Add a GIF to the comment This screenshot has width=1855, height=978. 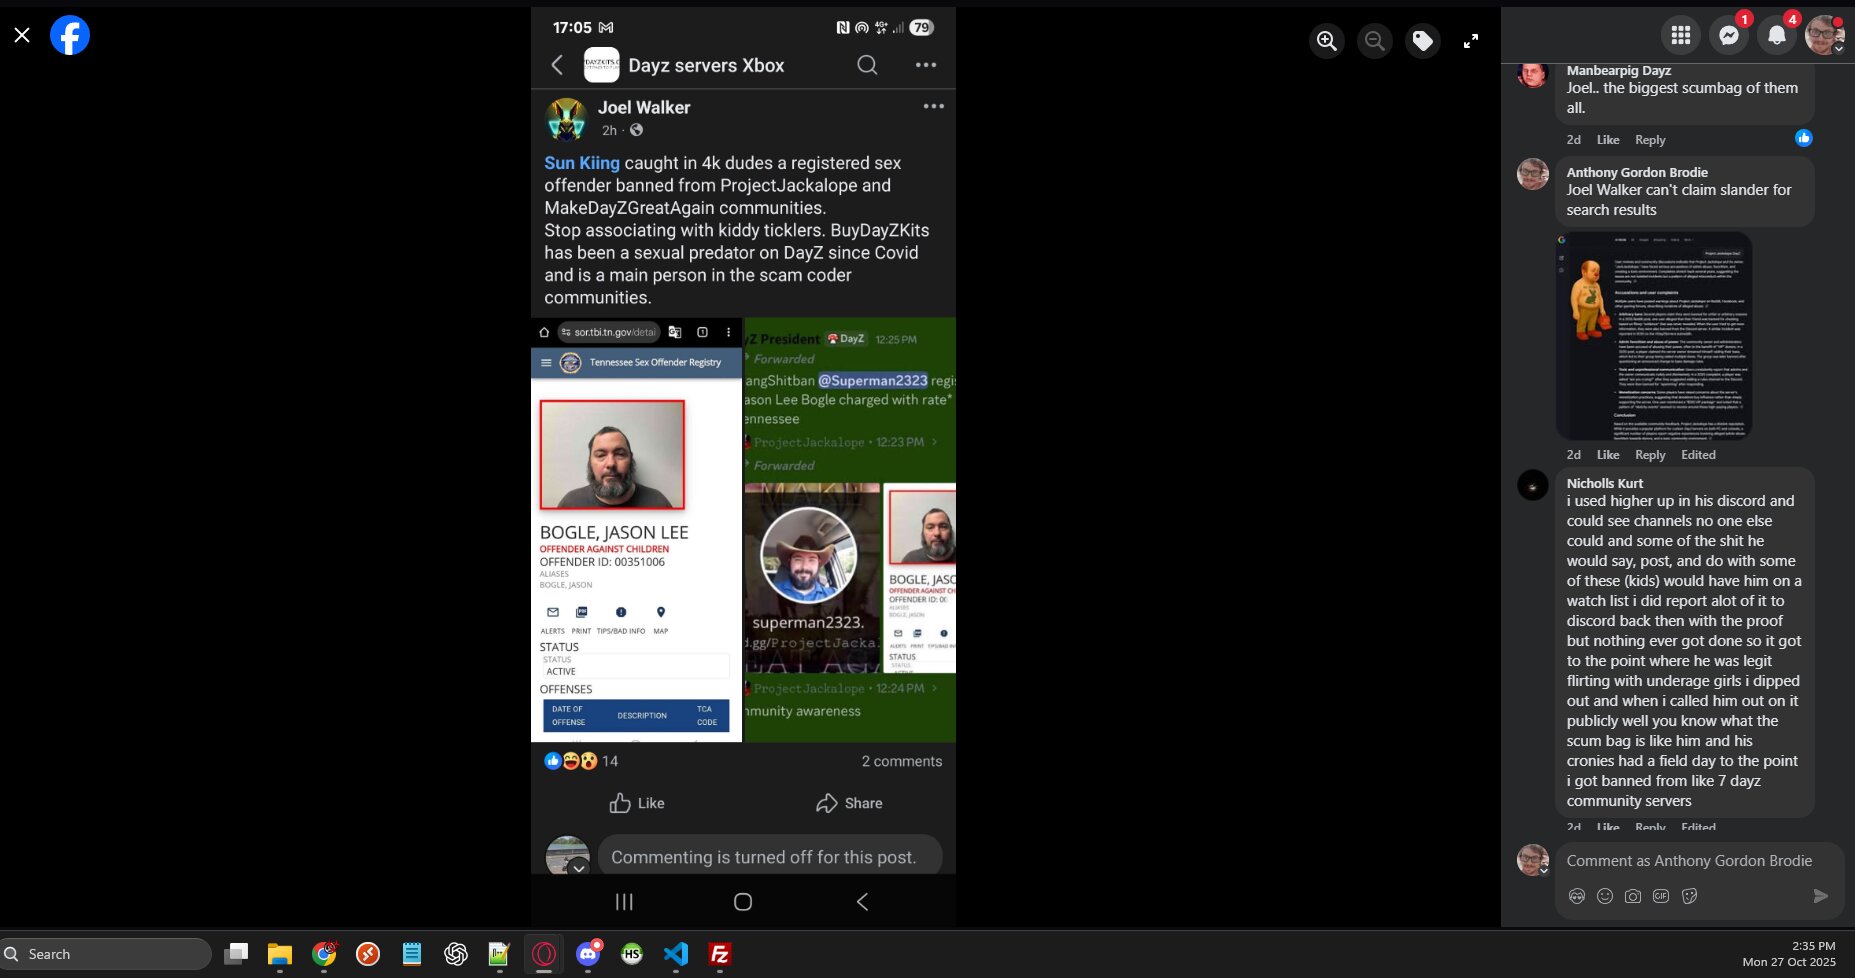1661,896
